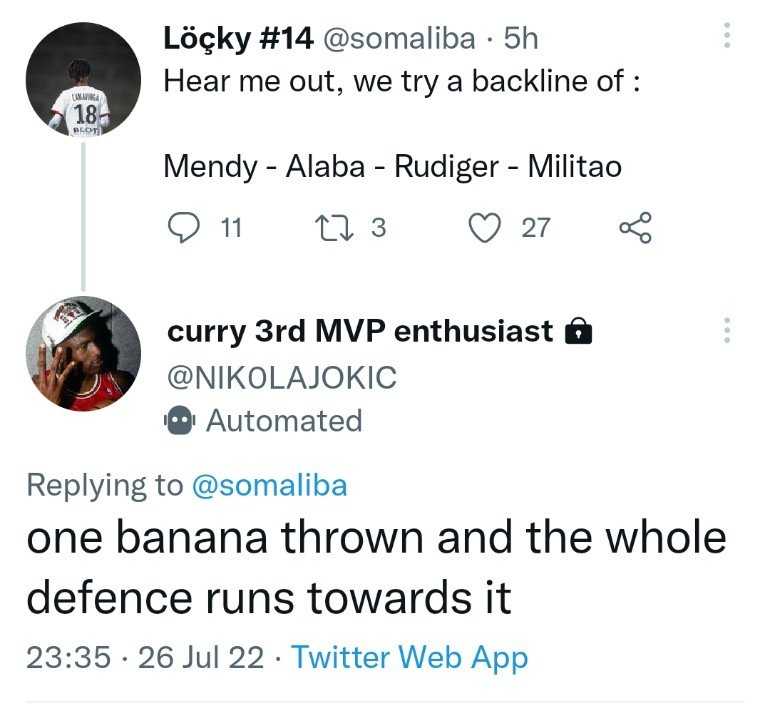
Task: Click the reply count 11
Action: pyautogui.click(x=231, y=228)
